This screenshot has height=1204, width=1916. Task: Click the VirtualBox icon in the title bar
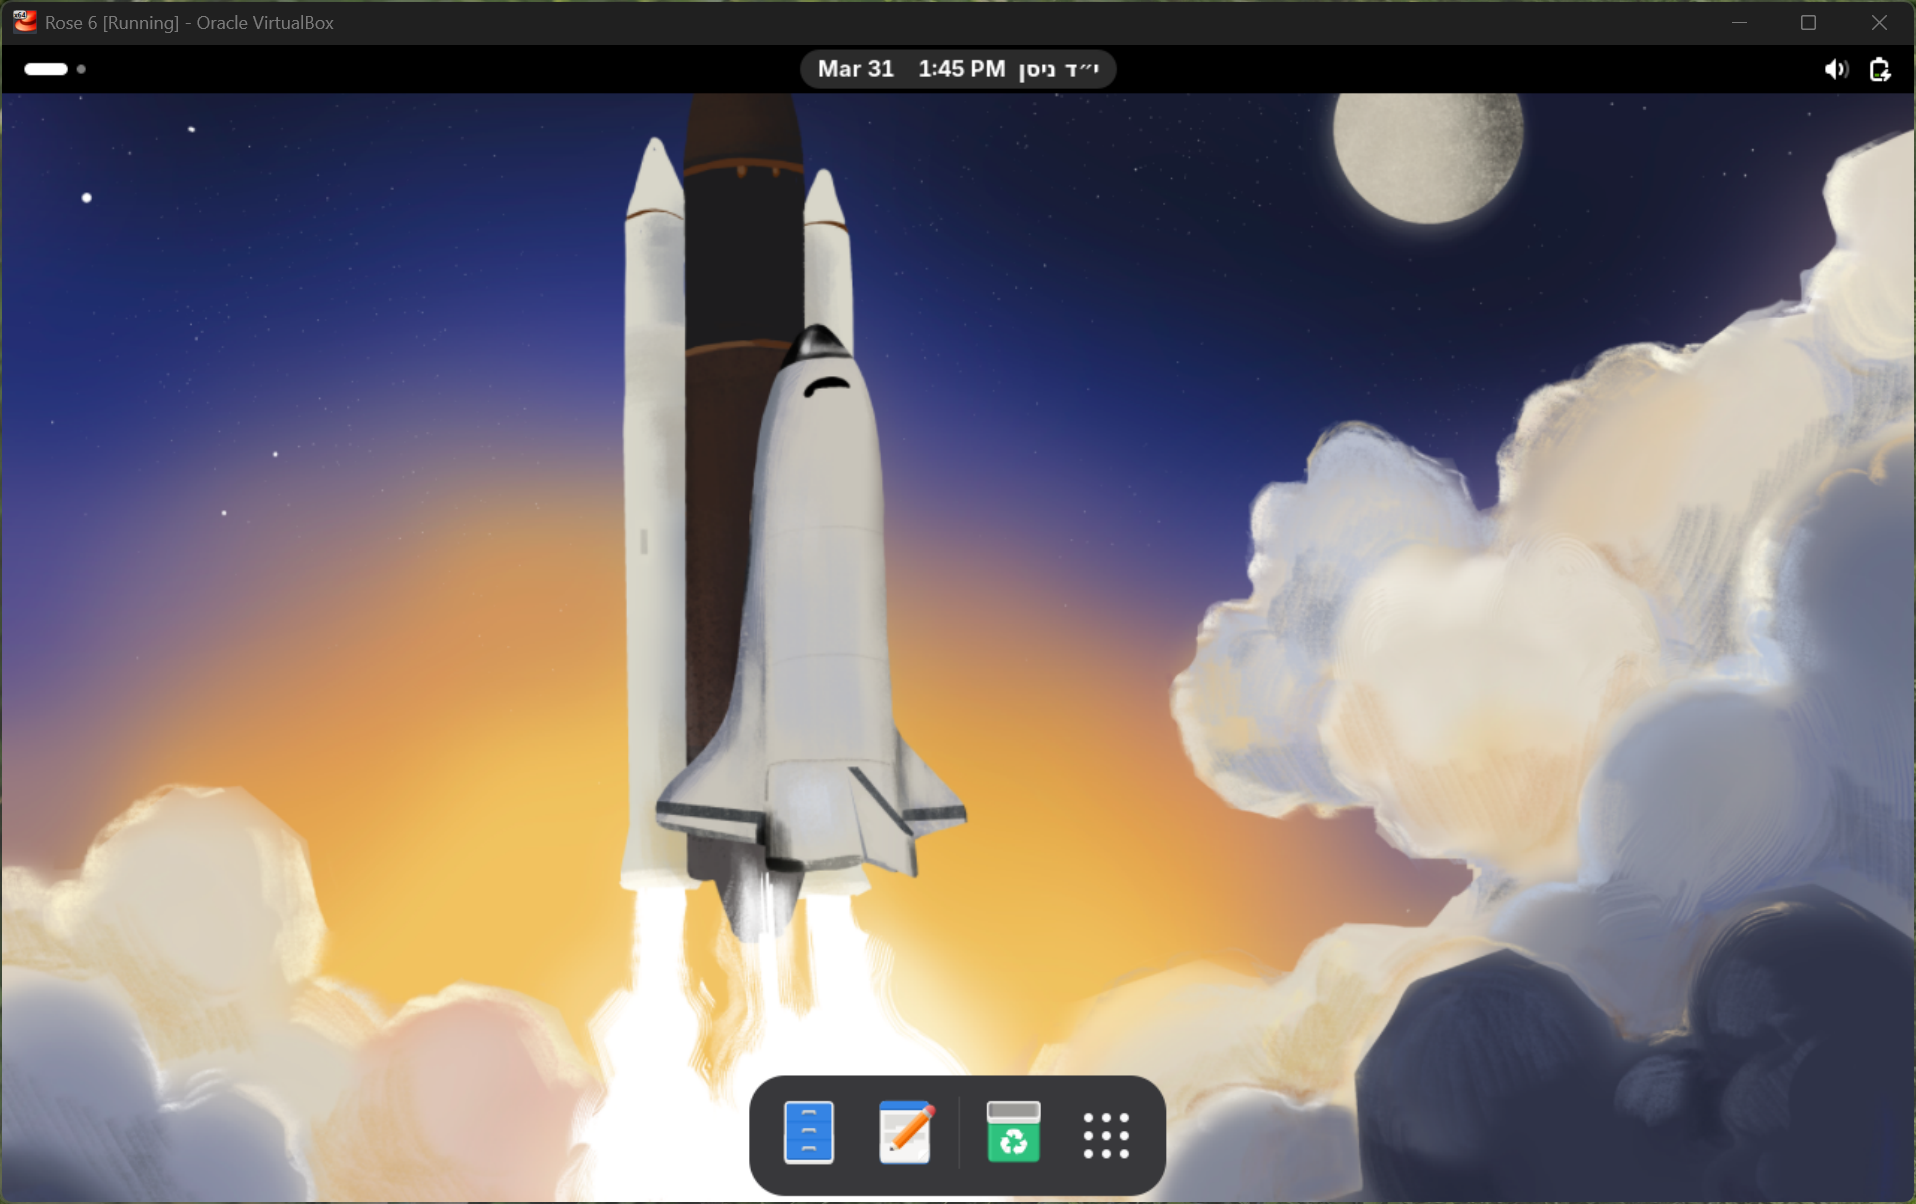pos(24,22)
